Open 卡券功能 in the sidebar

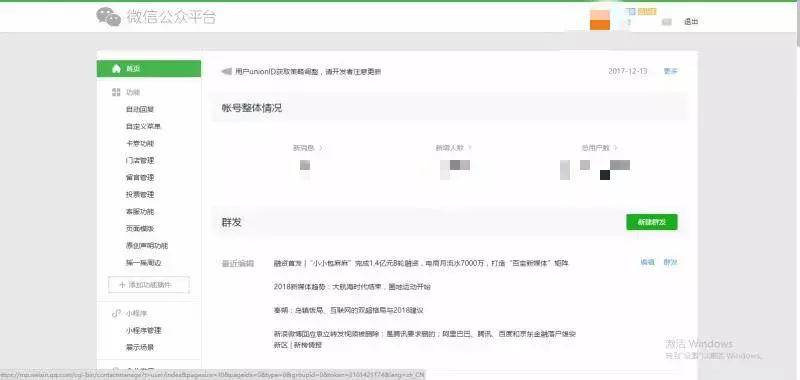click(x=140, y=143)
